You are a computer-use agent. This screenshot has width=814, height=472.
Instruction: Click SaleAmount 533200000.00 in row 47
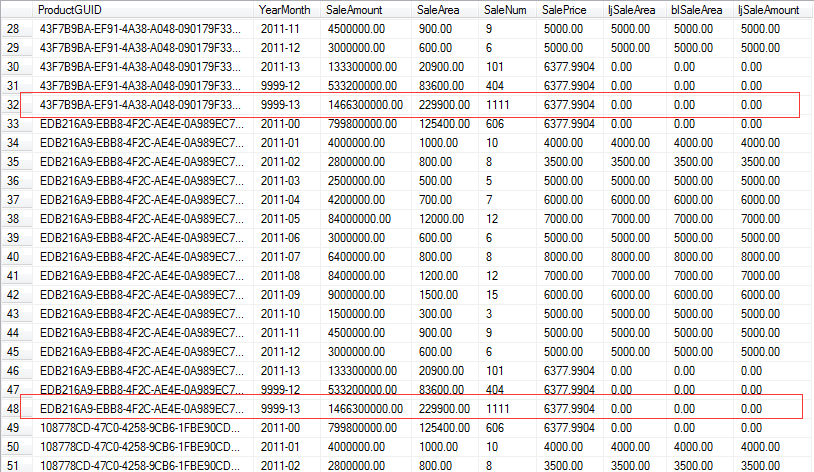tap(362, 390)
